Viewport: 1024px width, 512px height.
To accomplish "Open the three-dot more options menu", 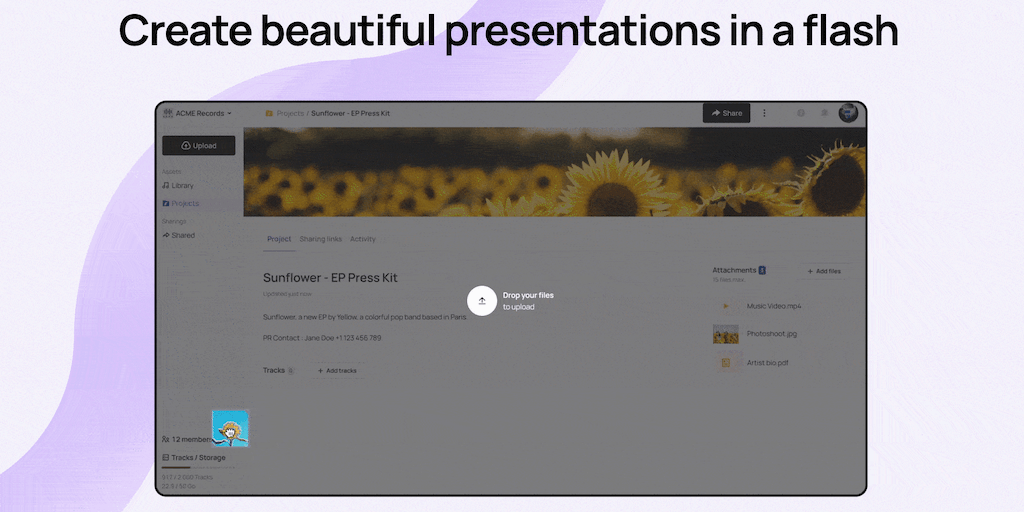I will 765,114.
